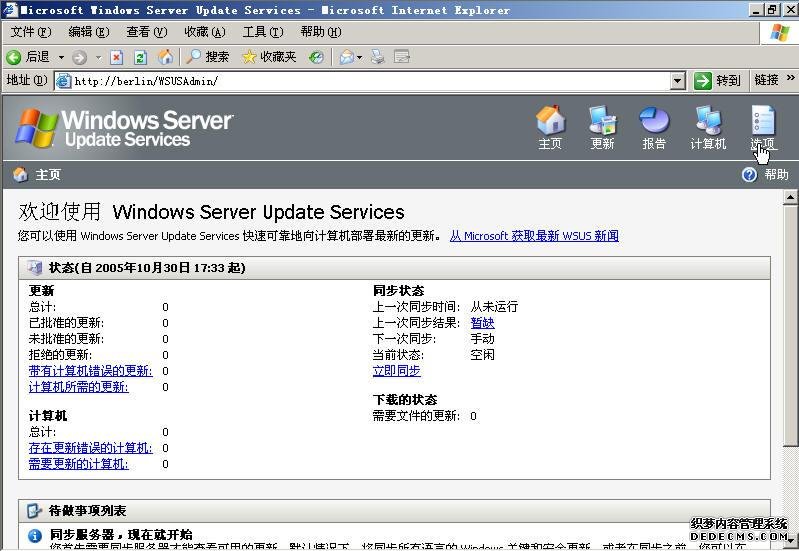Click the Windows Server Update Services logo
This screenshot has height=551, width=799.
124,128
